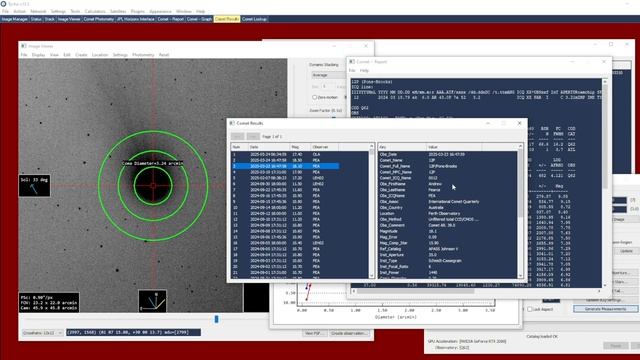Click Comet Report horizontal scrollbar thumb
Screen dimensions: 640x360
(416, 291)
